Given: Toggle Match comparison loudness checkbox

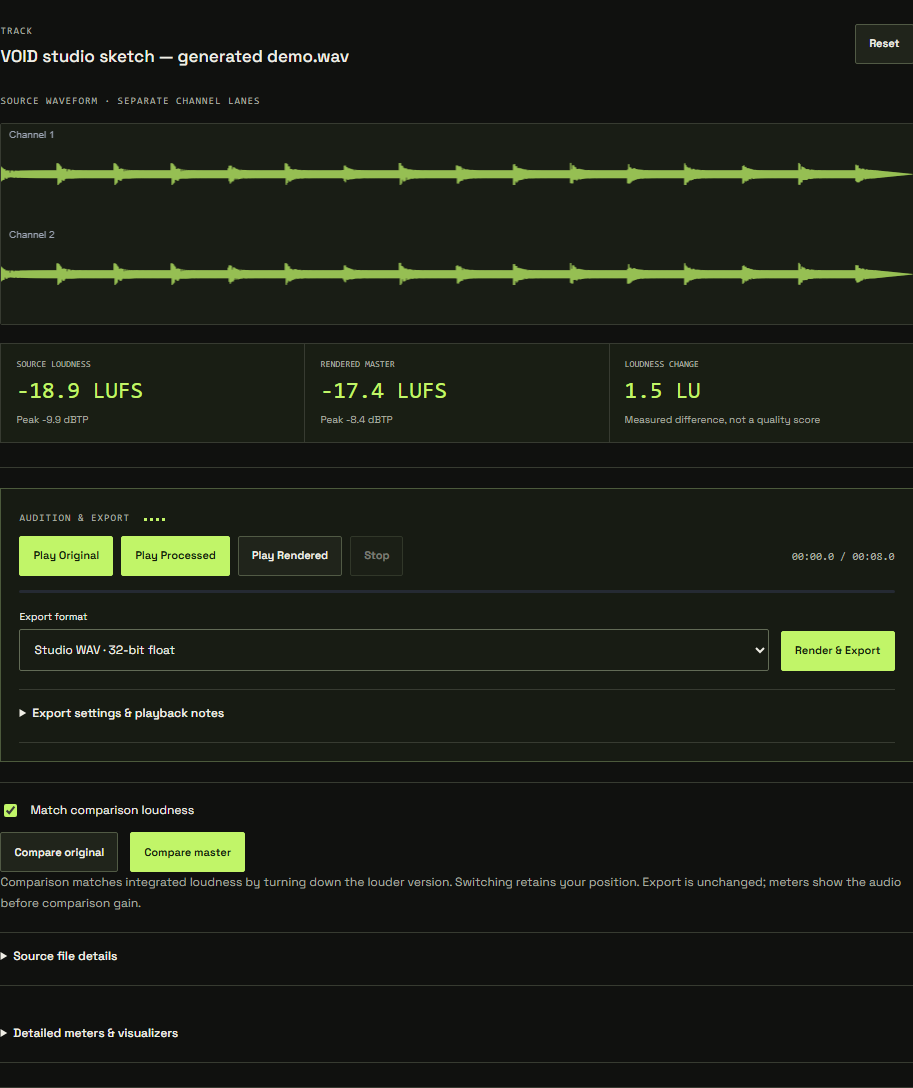Looking at the screenshot, I should click(x=10, y=810).
